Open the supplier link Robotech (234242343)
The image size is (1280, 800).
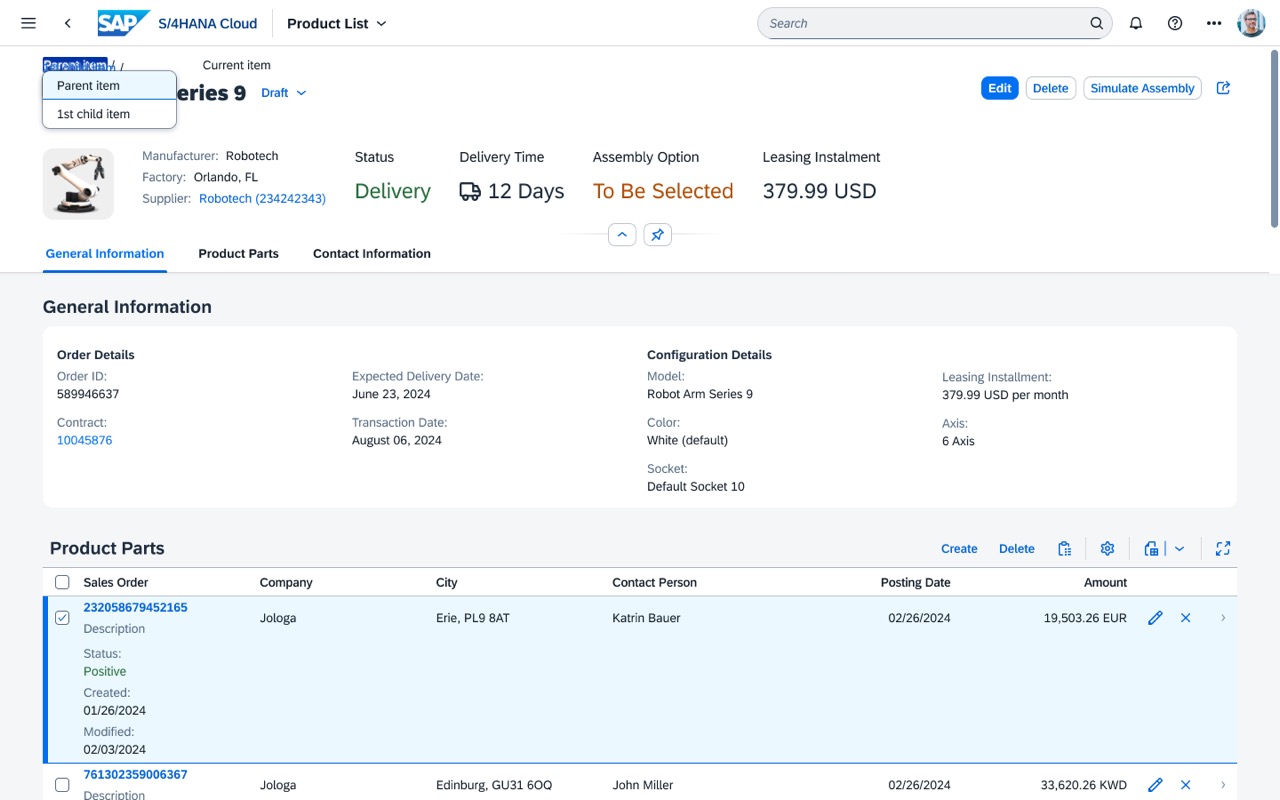pos(262,199)
